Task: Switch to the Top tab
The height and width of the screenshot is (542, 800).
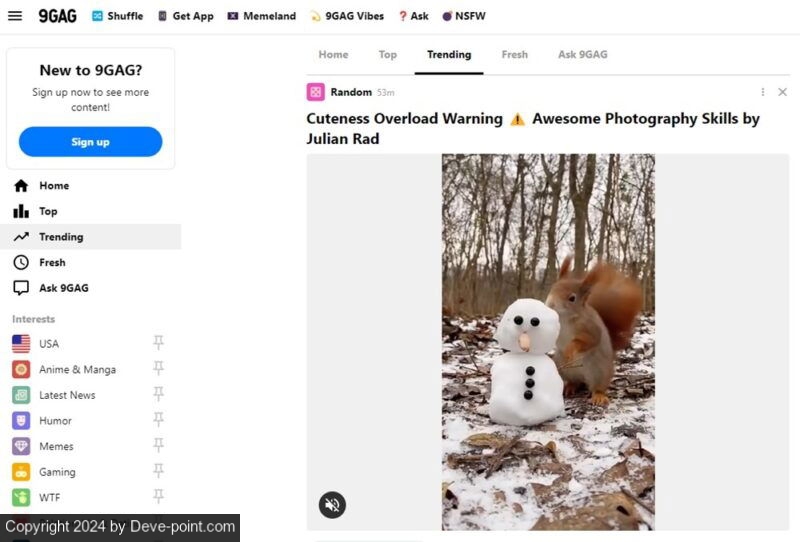Action: tap(387, 55)
